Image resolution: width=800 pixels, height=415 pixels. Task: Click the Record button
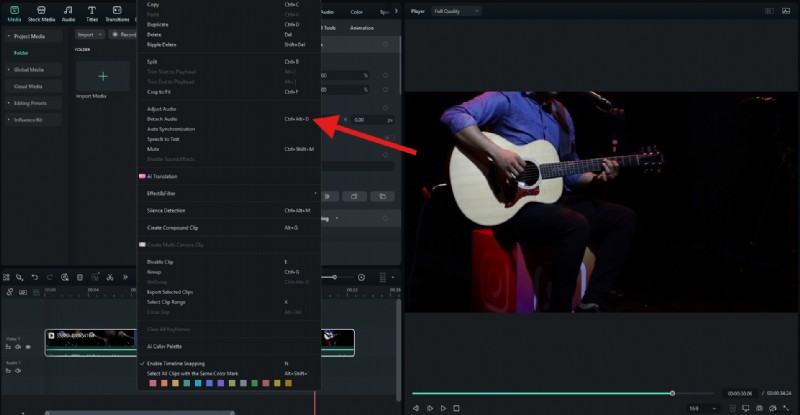[123, 34]
